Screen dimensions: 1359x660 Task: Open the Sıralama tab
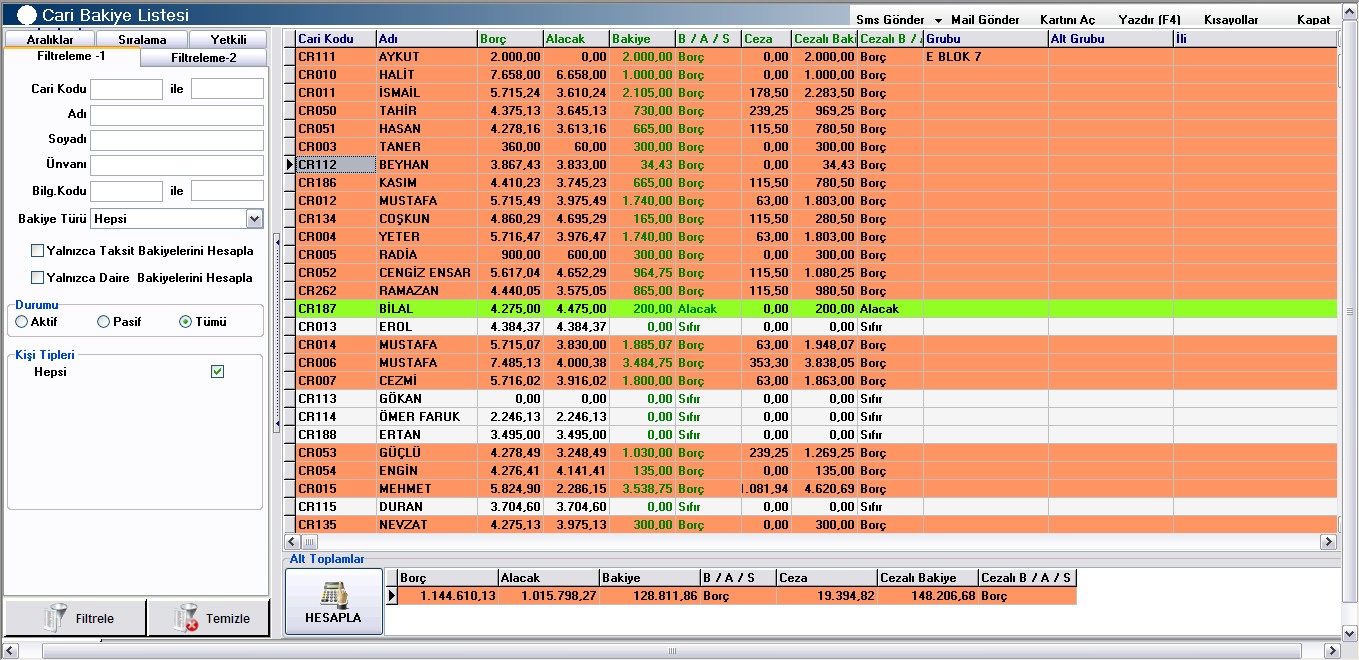pos(142,40)
